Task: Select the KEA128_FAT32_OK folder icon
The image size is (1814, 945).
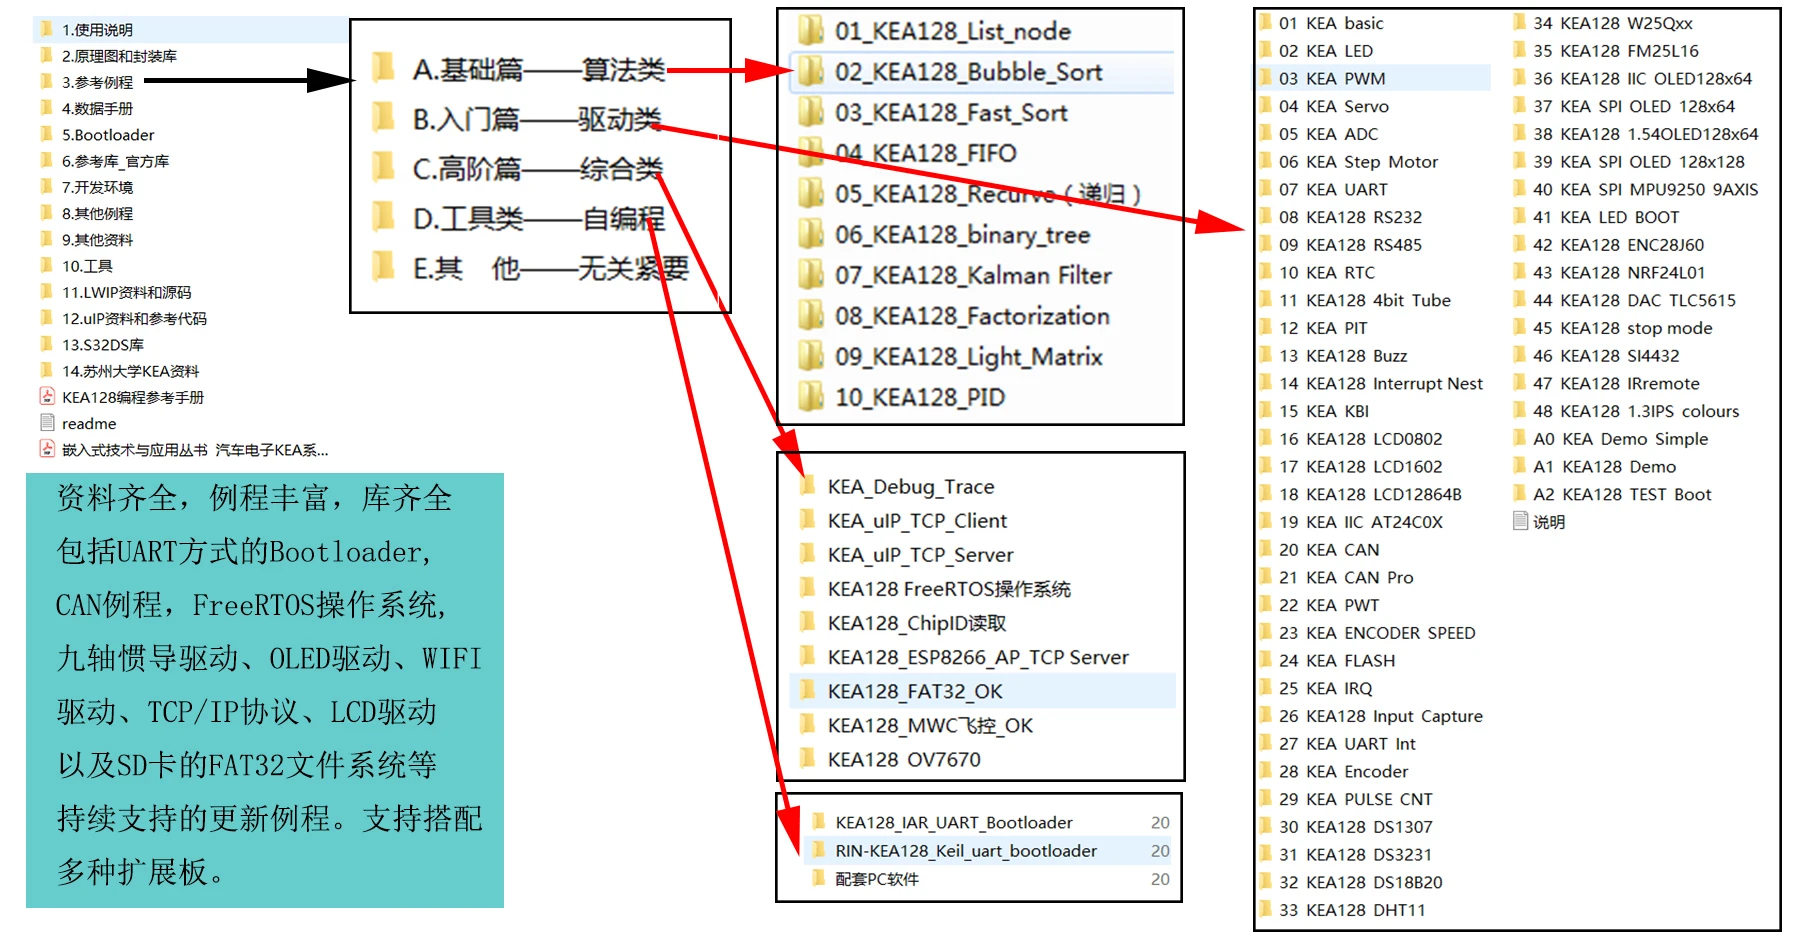Action: (x=807, y=691)
